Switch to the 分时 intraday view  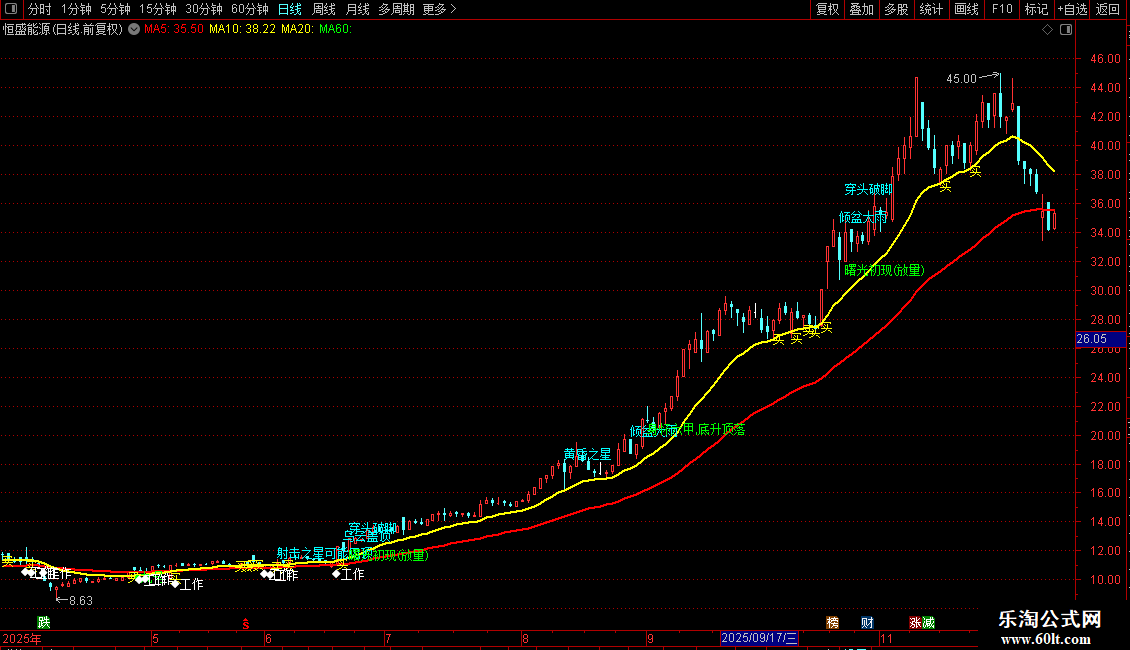click(40, 9)
